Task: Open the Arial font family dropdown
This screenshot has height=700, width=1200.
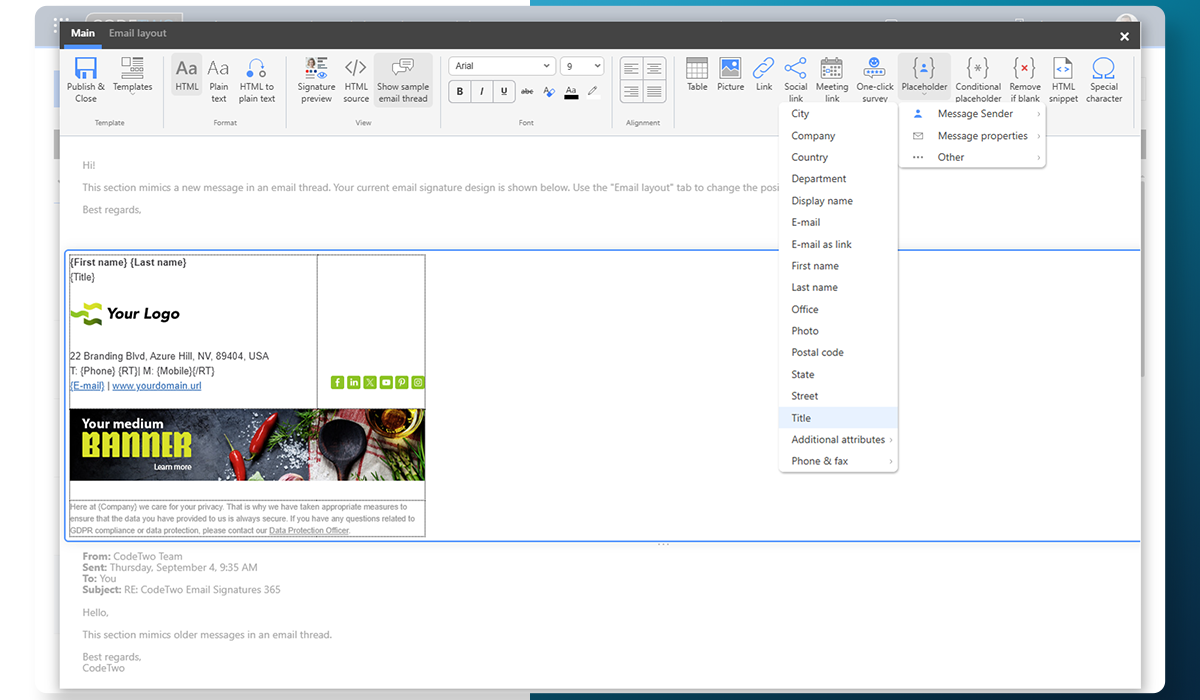Action: (501, 66)
